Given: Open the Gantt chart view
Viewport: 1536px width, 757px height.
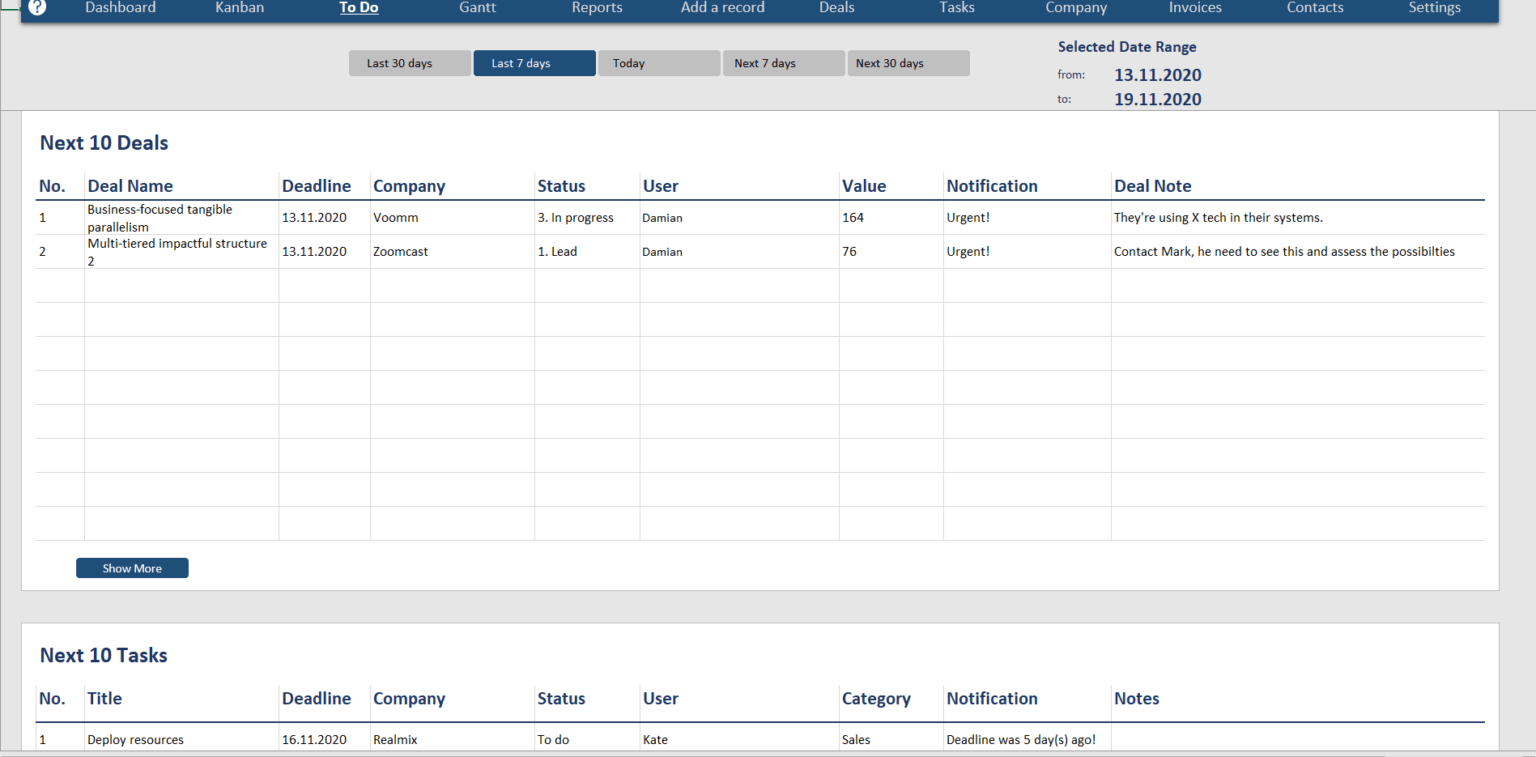Looking at the screenshot, I should tap(477, 8).
